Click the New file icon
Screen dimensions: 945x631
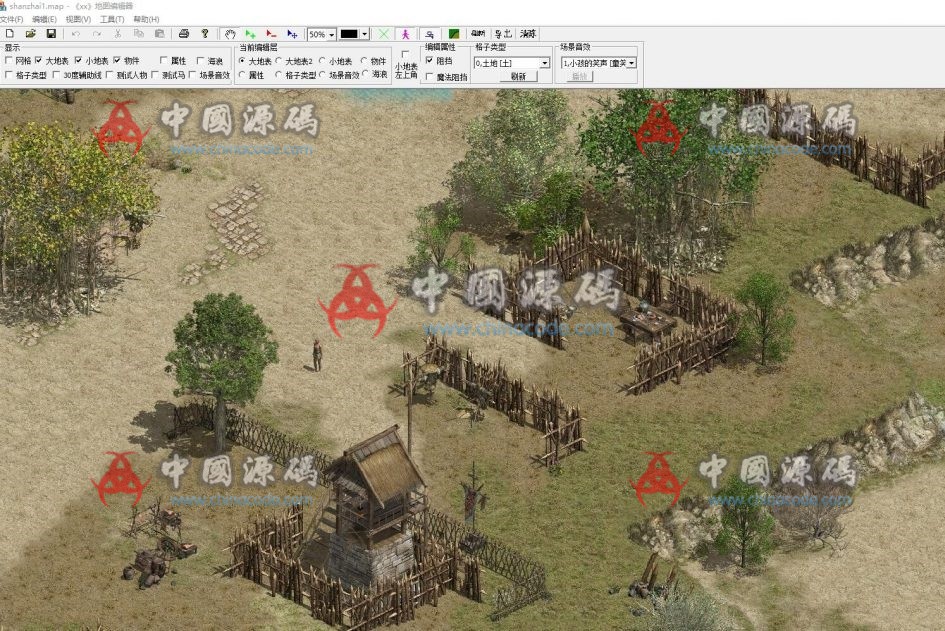click(x=9, y=33)
